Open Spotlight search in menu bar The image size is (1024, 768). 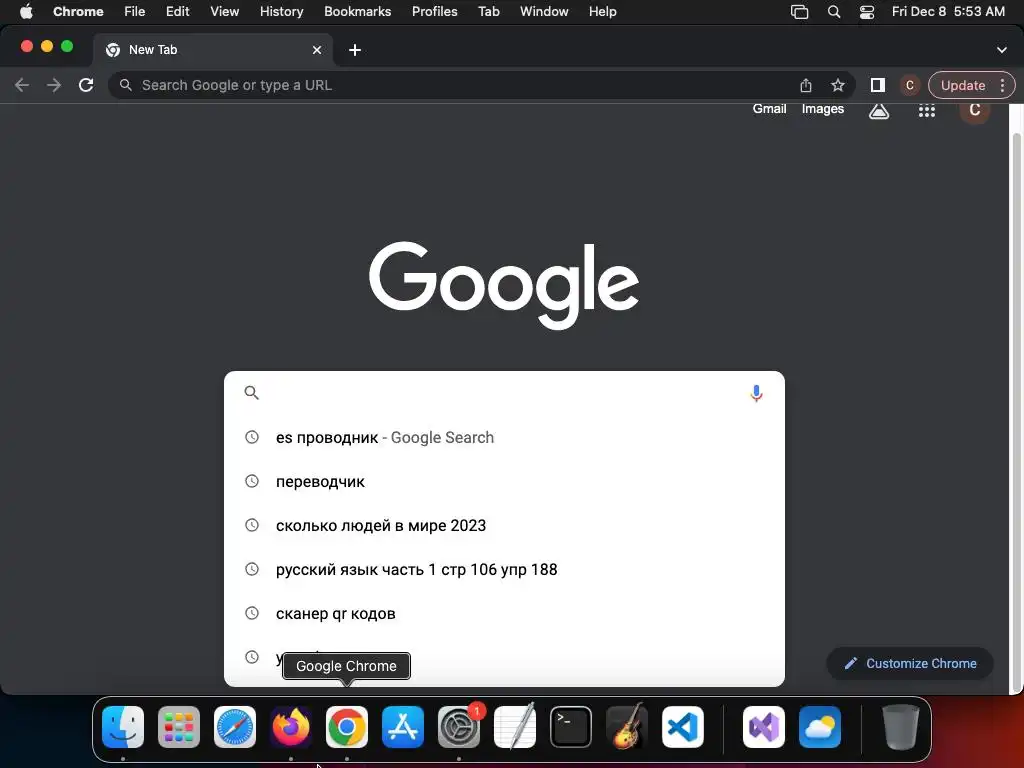[x=834, y=12]
